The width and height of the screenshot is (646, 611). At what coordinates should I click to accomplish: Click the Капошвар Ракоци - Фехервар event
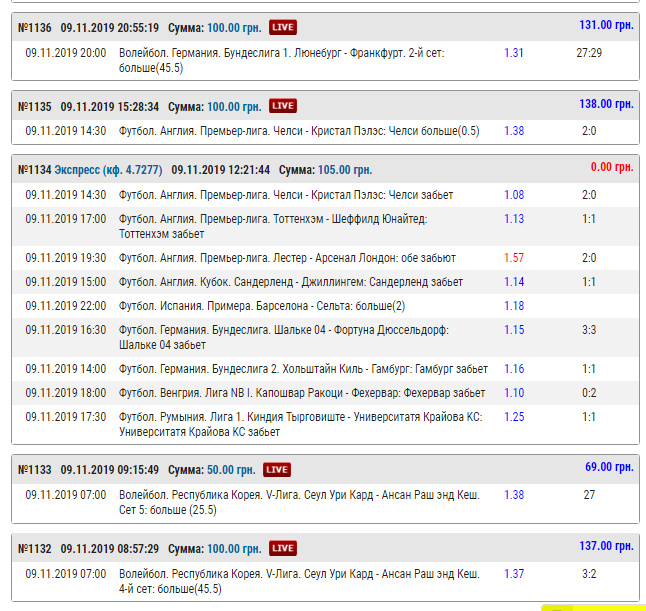point(302,393)
